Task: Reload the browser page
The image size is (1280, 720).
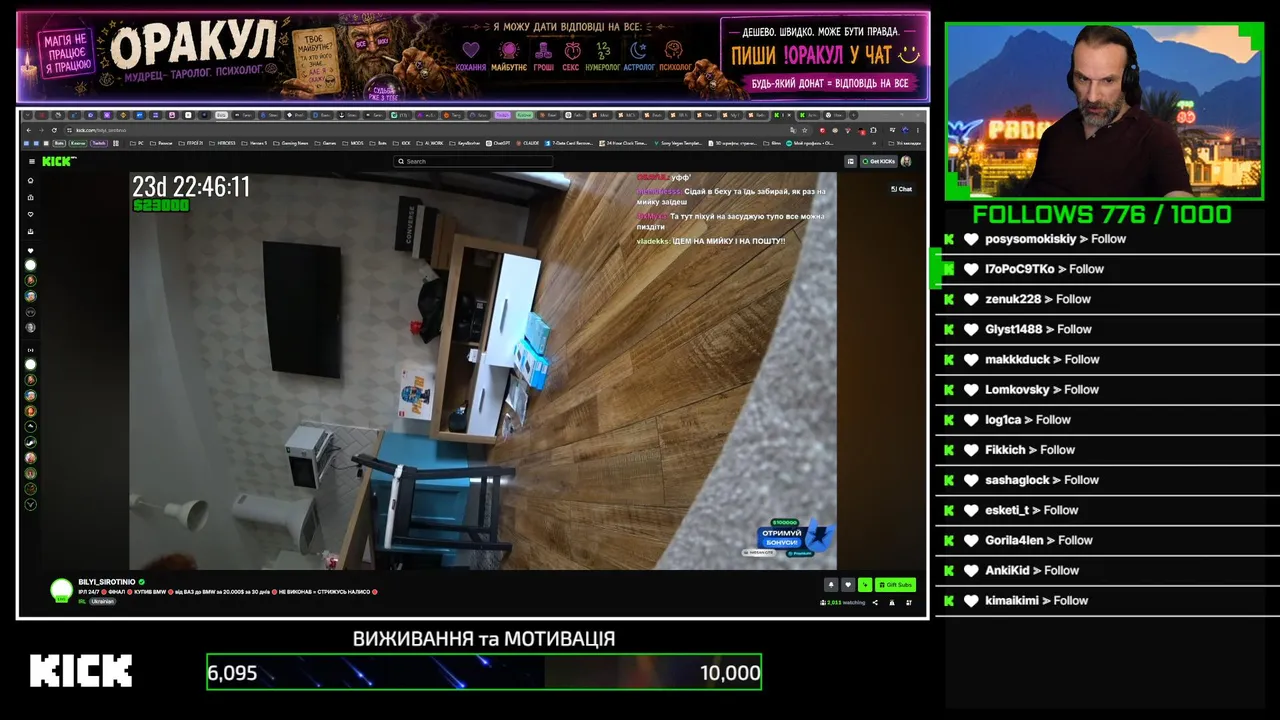Action: point(54,130)
